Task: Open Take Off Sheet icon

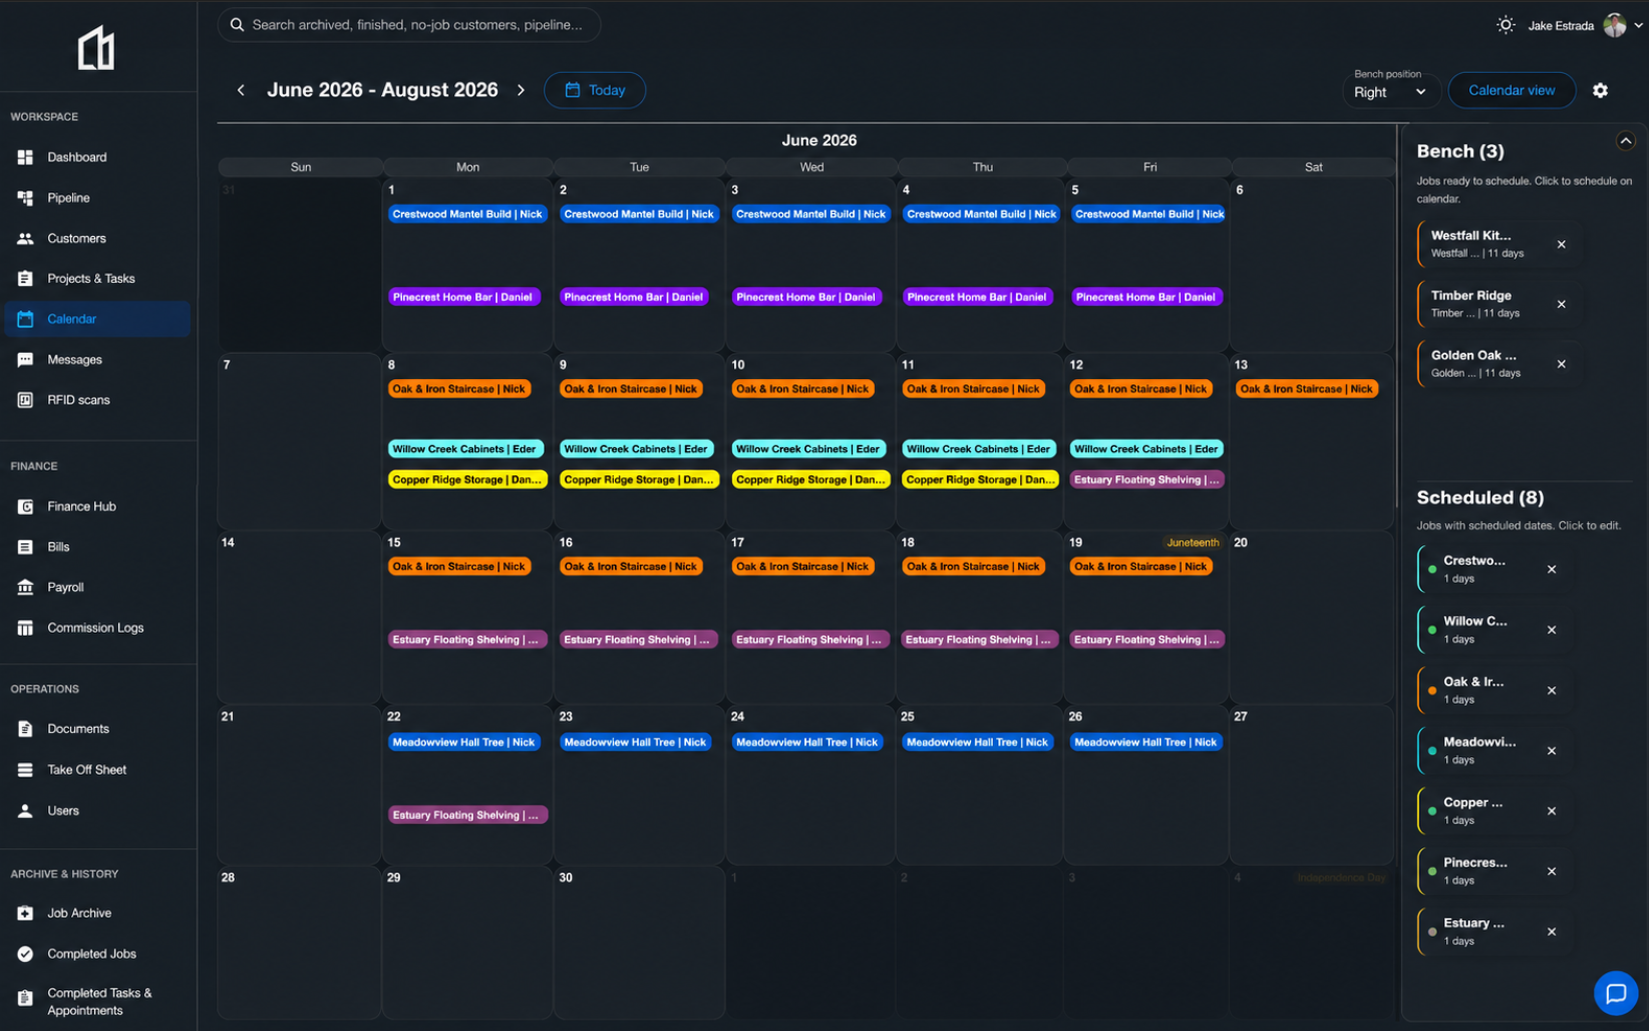Action: coord(25,770)
